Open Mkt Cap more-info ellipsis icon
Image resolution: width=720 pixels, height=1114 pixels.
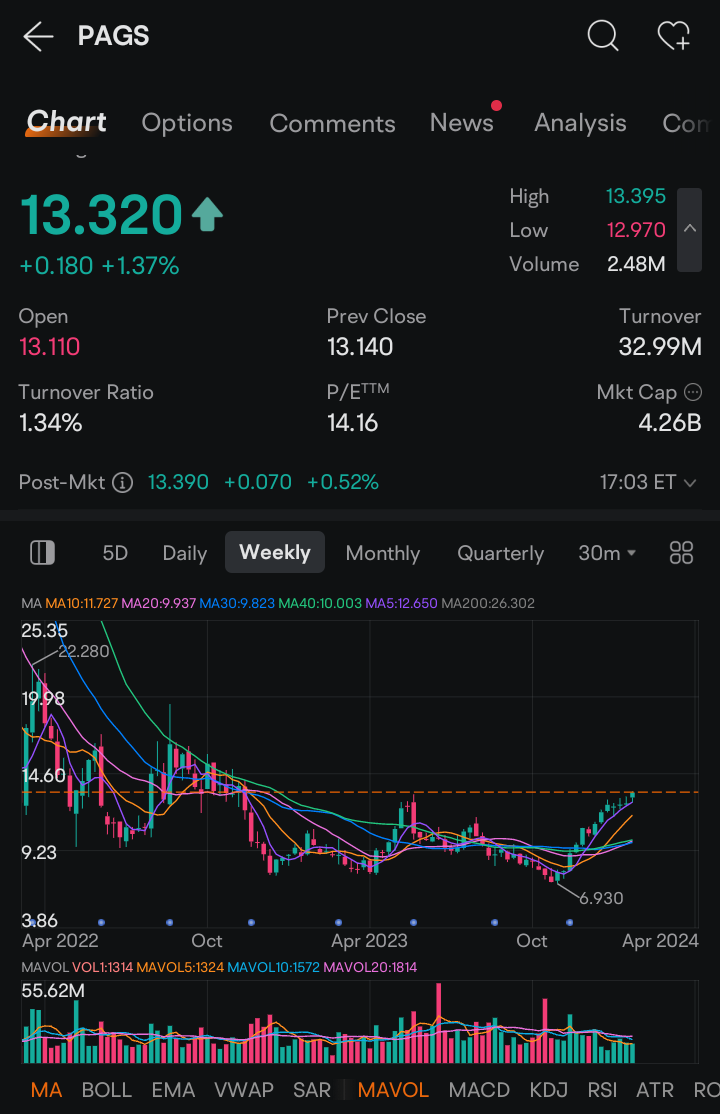pos(693,391)
